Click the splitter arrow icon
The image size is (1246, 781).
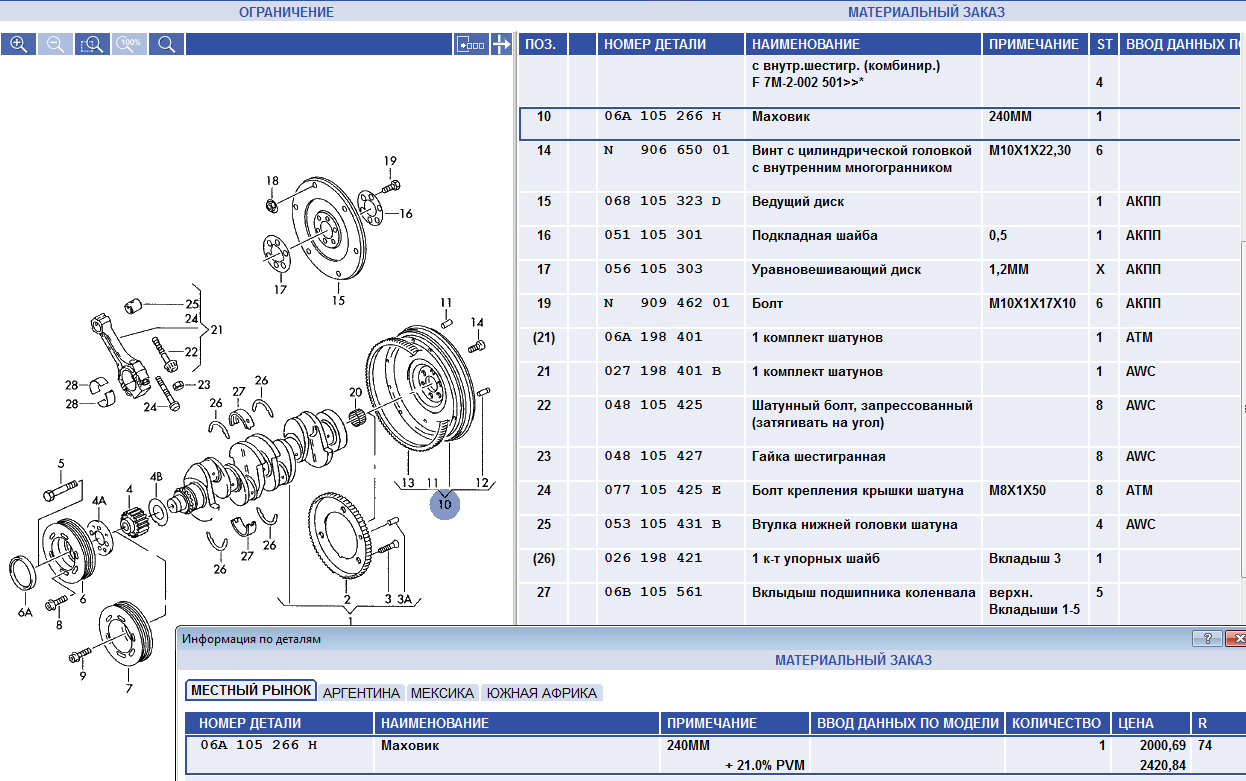click(502, 44)
